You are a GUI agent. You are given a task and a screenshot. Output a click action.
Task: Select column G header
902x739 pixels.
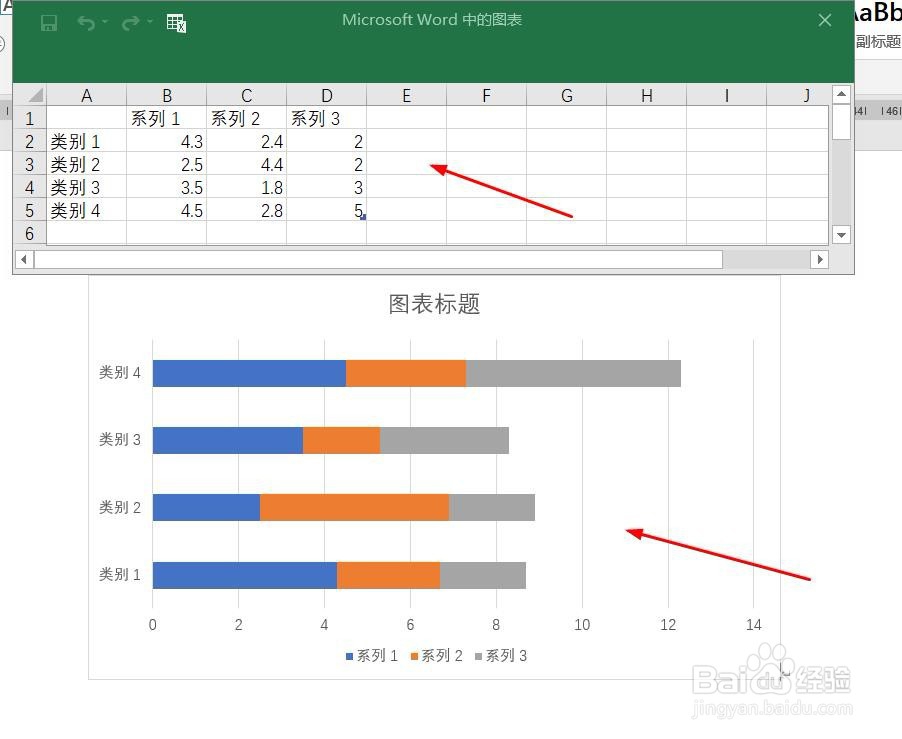click(566, 95)
